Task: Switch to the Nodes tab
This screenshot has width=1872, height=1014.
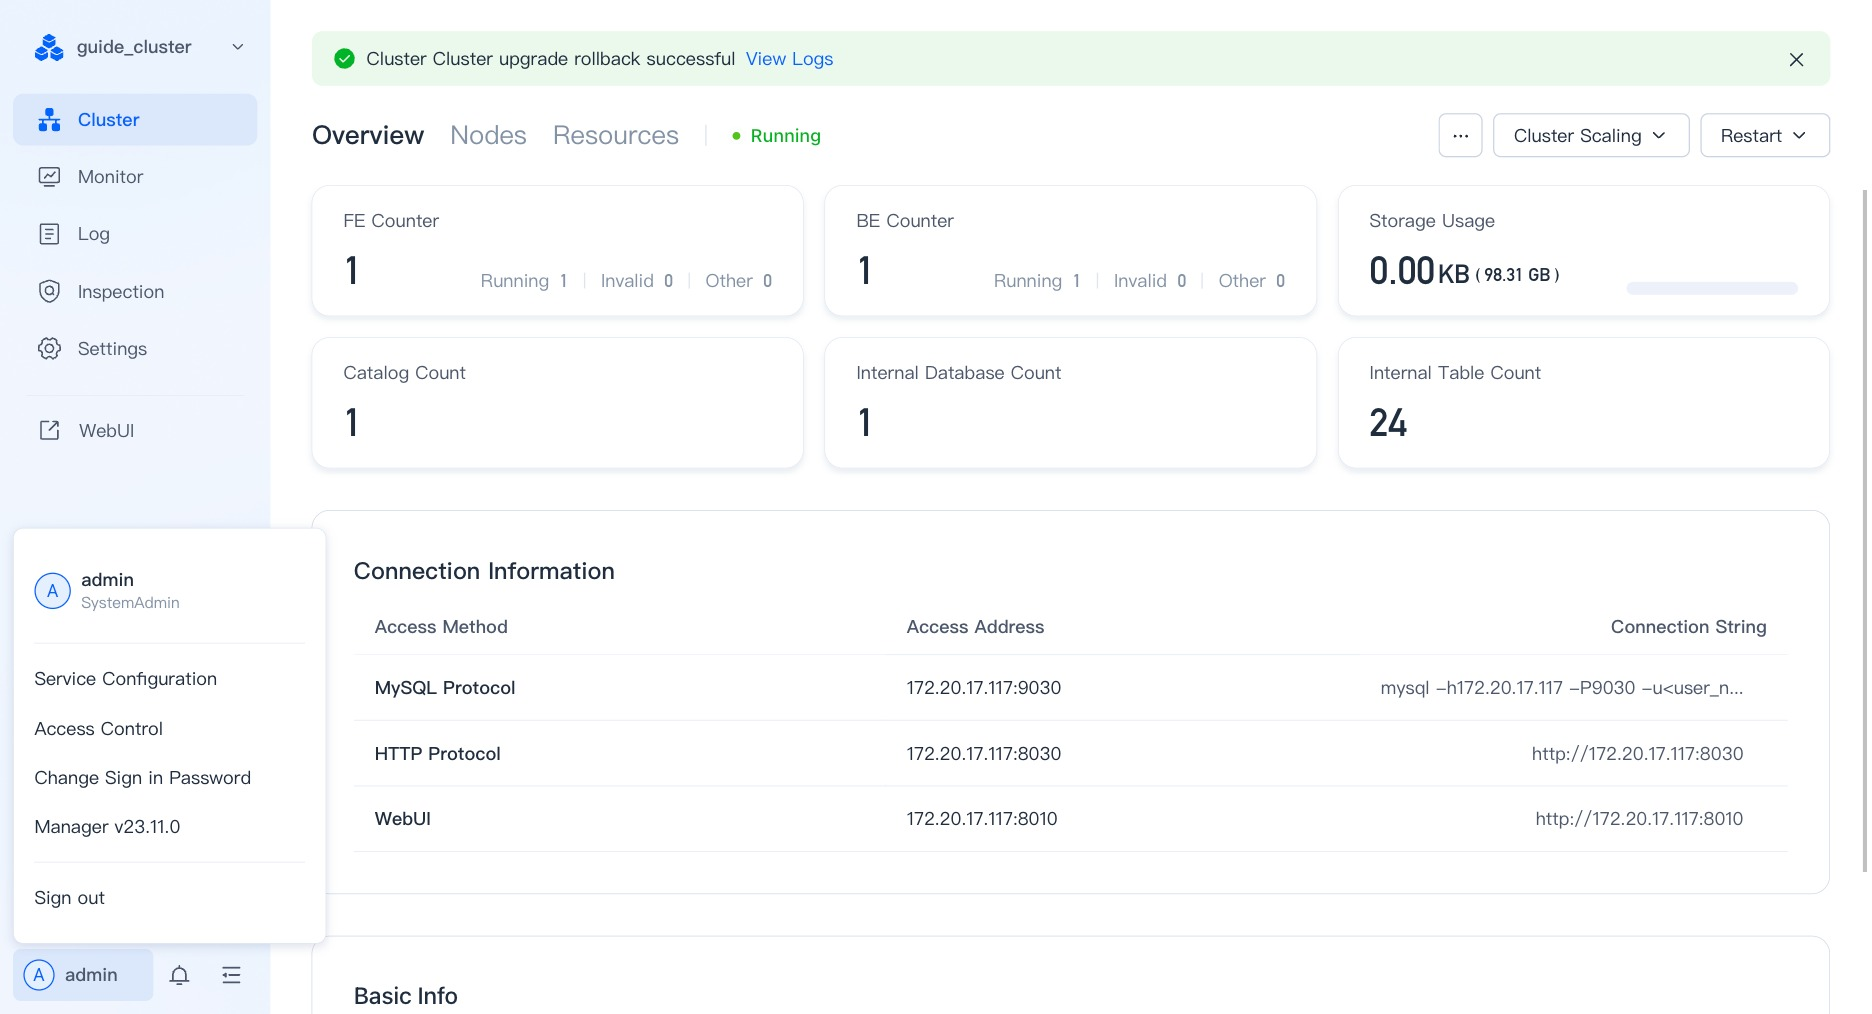Action: (488, 135)
